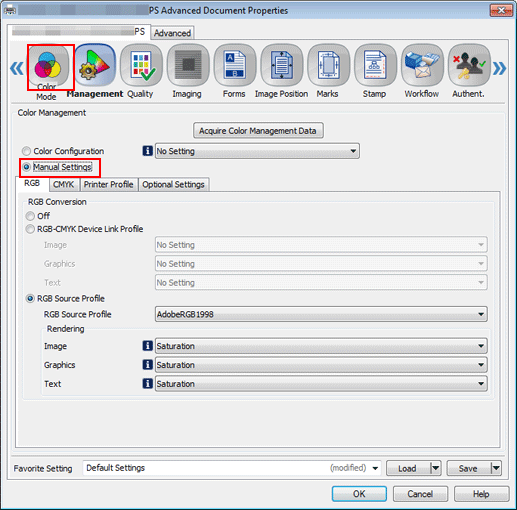Open the Marks settings icon
This screenshot has height=510, width=517.
(x=329, y=65)
